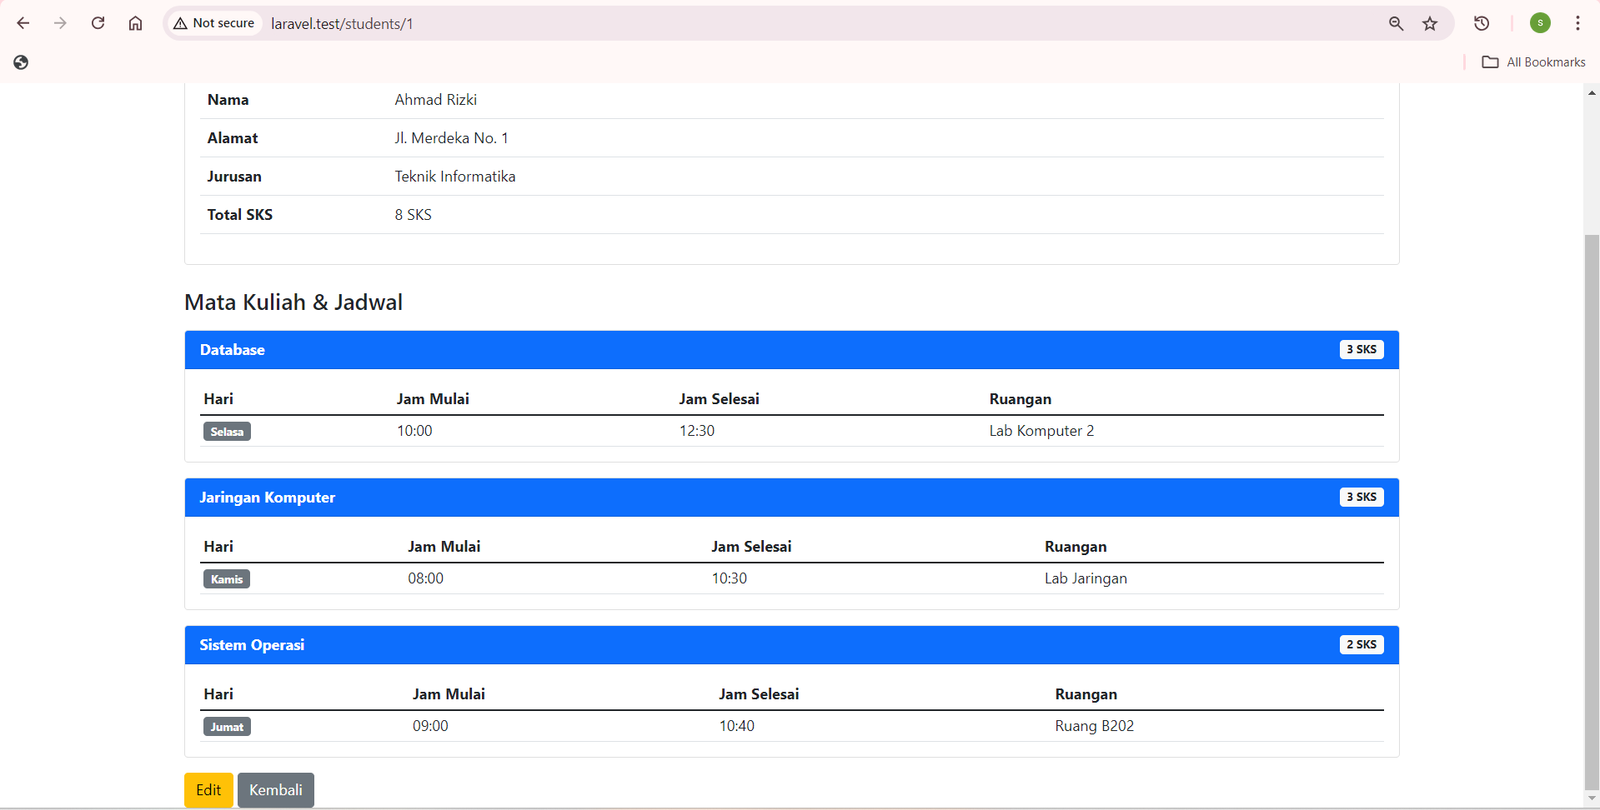Click the Nama label

click(x=228, y=100)
